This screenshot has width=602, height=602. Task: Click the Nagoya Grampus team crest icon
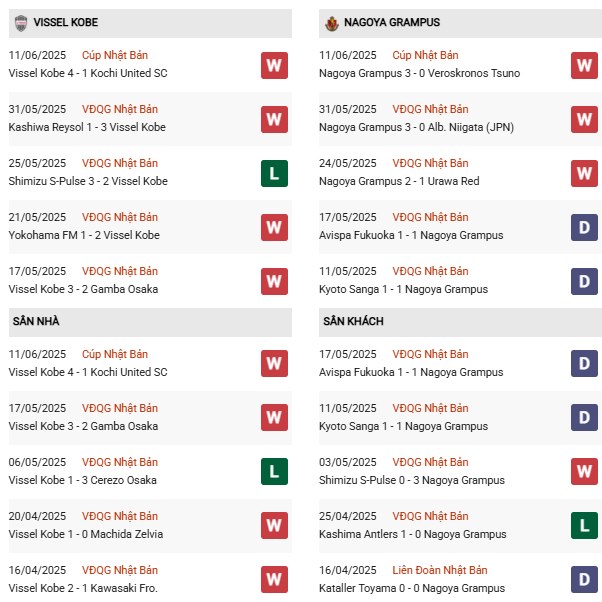pos(331,22)
